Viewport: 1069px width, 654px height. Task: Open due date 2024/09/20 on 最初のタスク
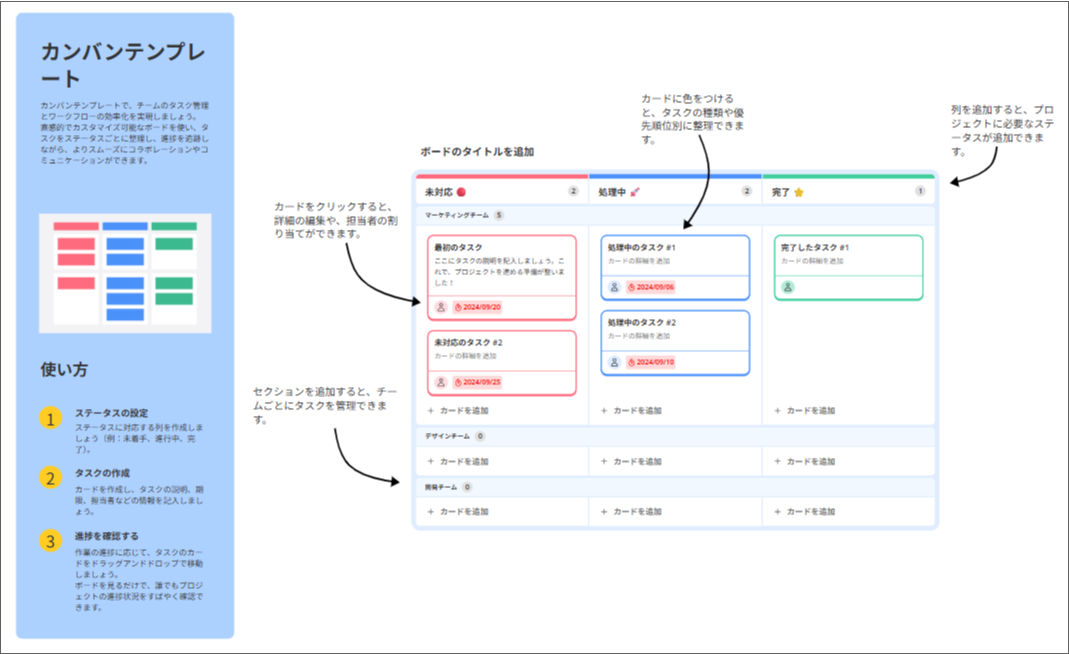478,307
